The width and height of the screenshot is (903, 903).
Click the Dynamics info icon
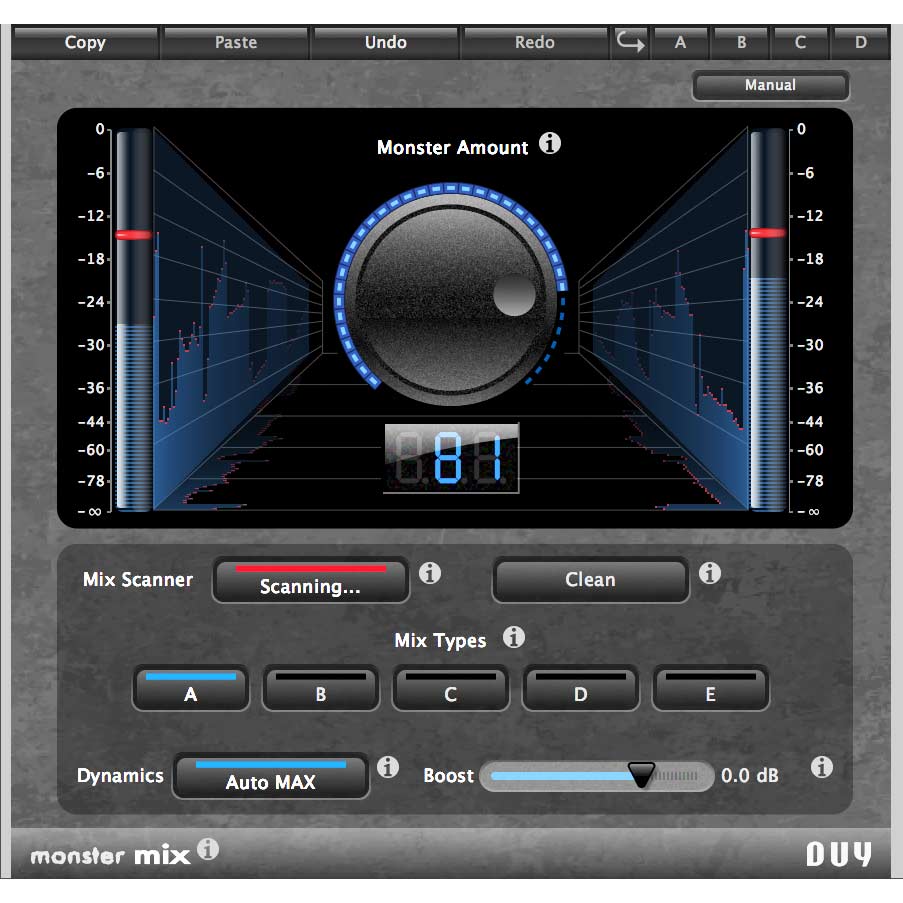tap(389, 768)
